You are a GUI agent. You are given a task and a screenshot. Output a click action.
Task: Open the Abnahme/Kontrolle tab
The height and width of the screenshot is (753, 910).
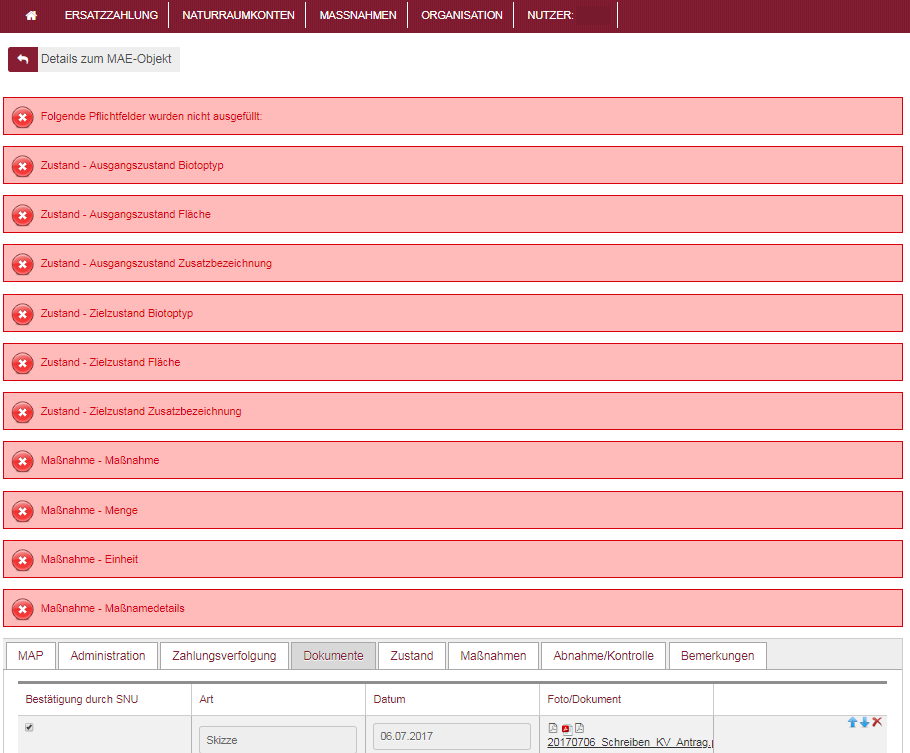[603, 656]
